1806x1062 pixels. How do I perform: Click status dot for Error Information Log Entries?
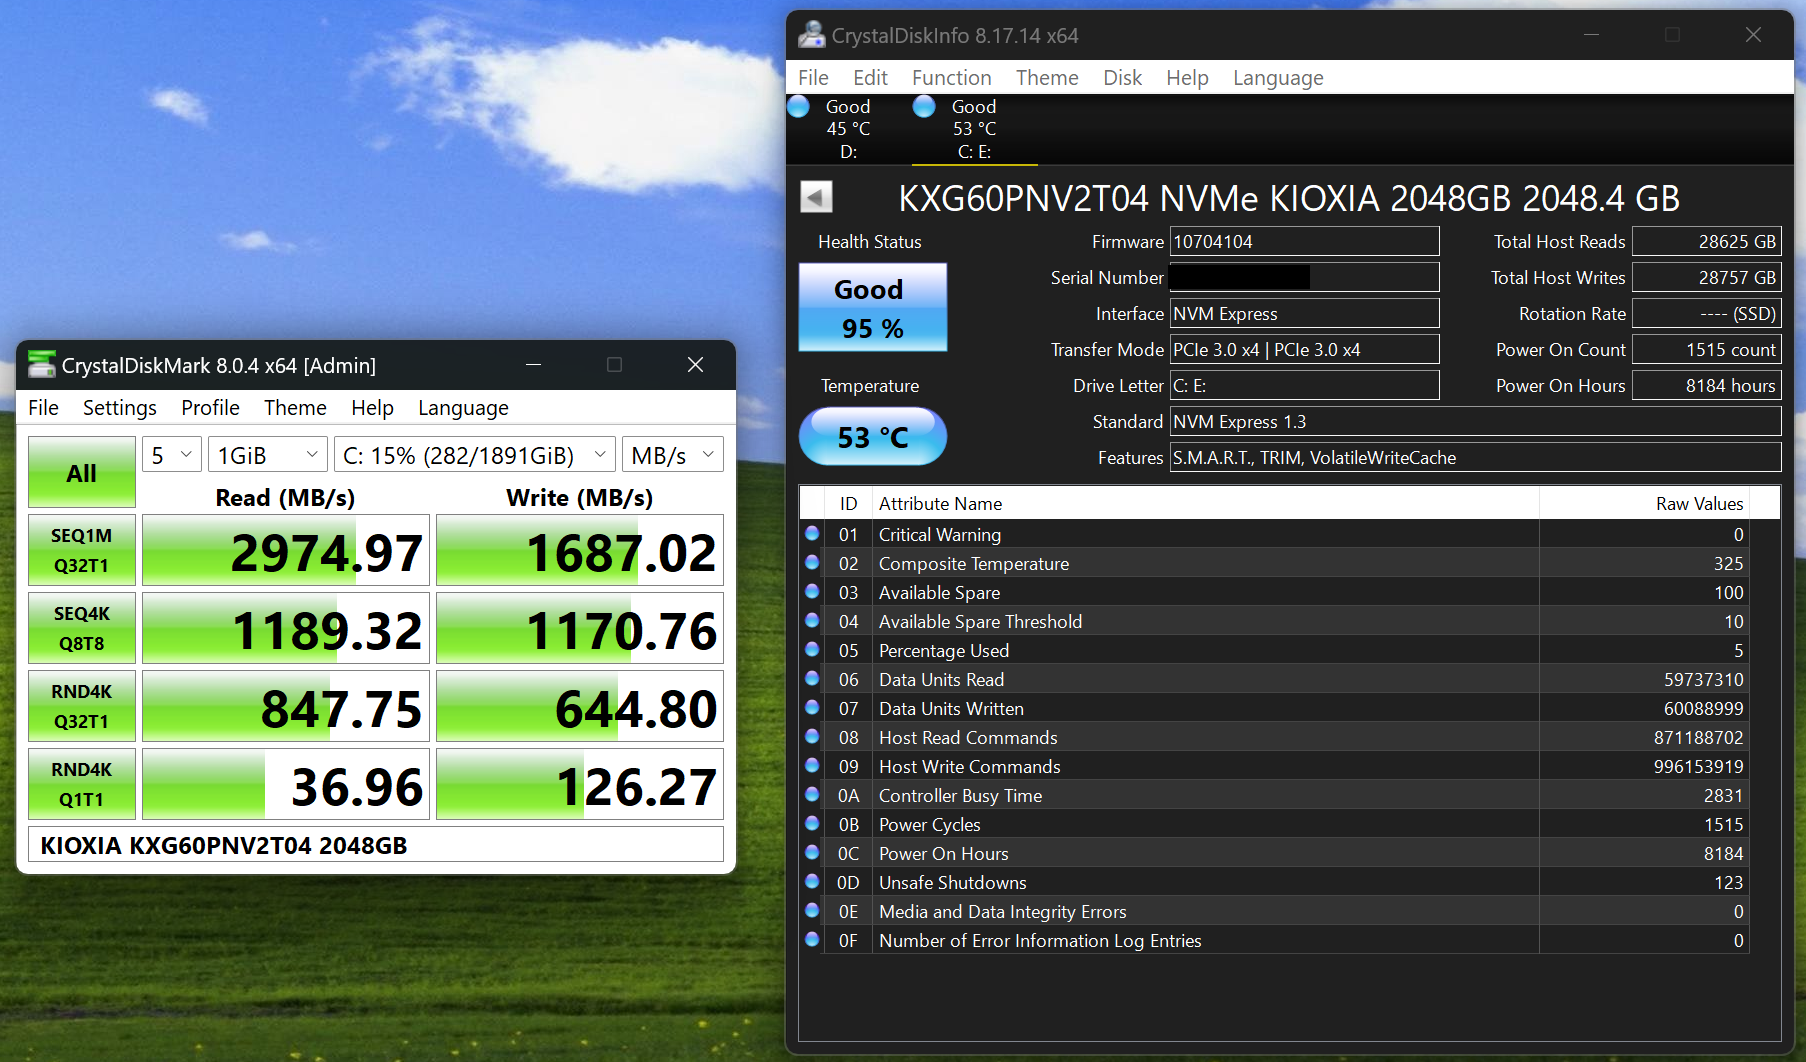coord(812,940)
